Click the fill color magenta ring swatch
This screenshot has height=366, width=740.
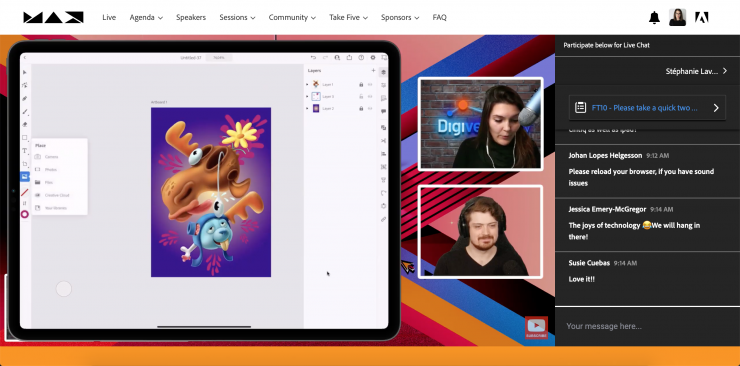[25, 215]
